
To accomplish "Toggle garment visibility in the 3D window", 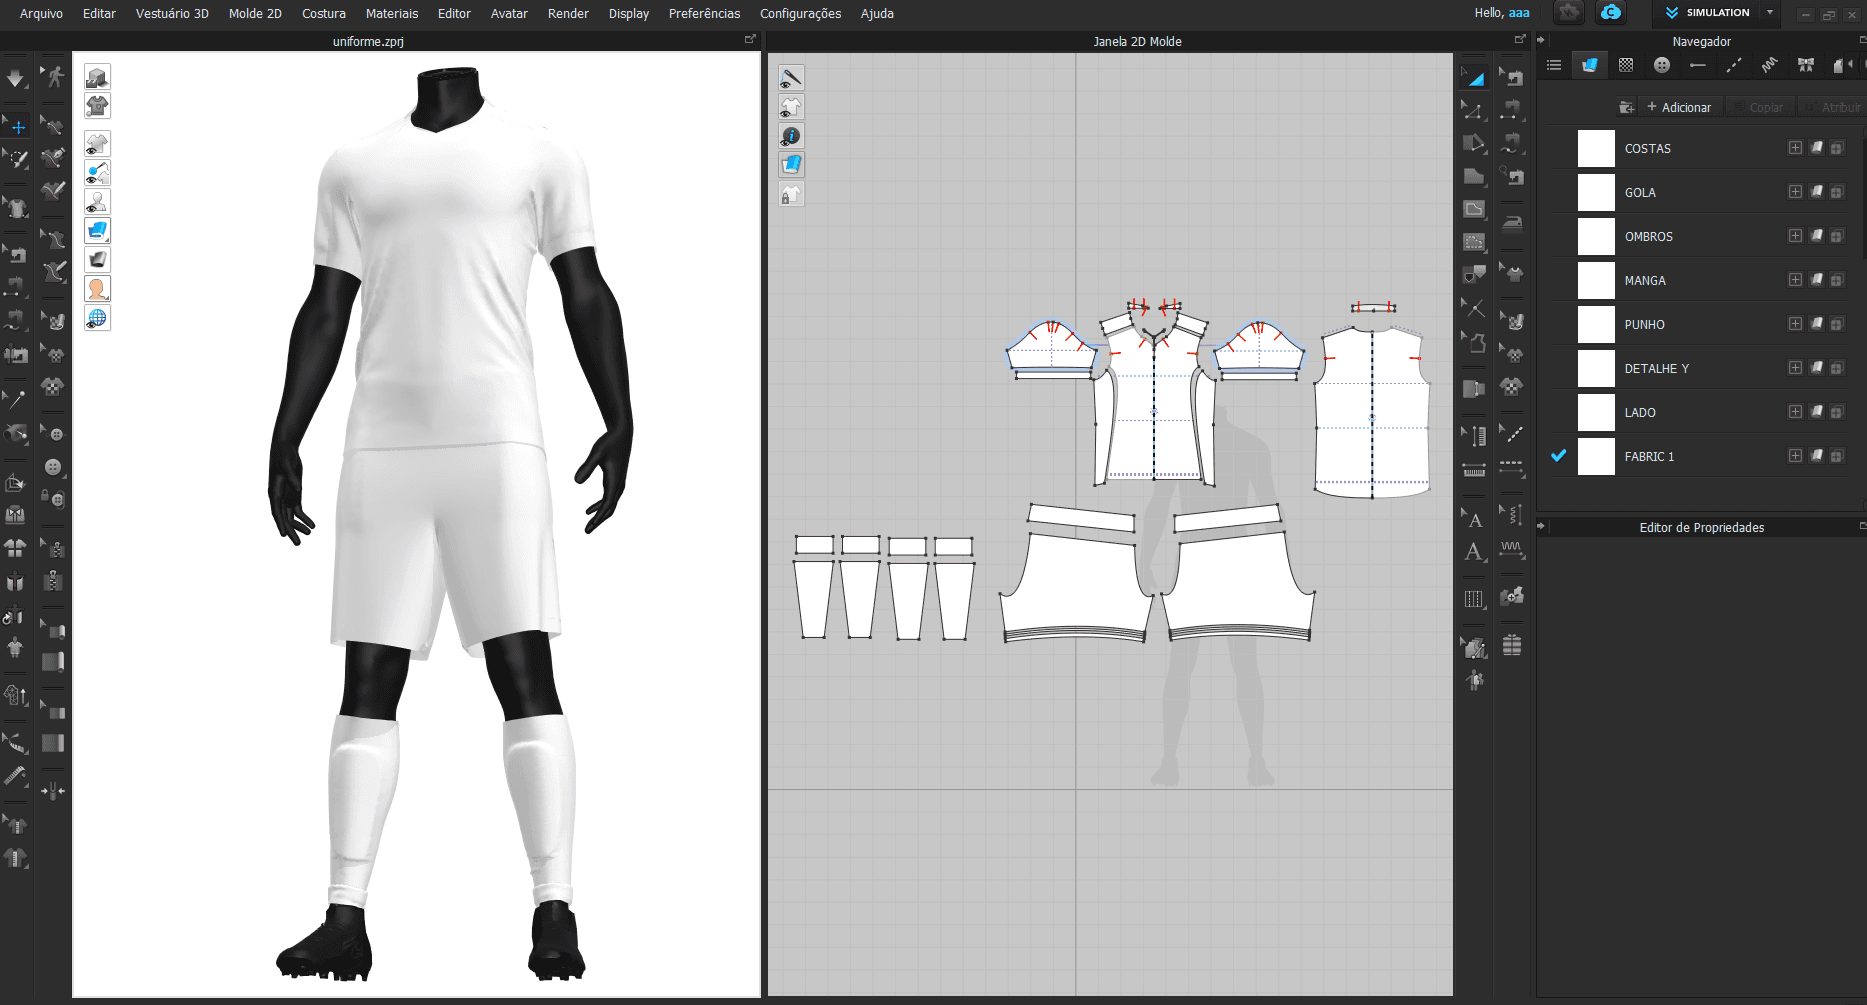I will click(97, 144).
